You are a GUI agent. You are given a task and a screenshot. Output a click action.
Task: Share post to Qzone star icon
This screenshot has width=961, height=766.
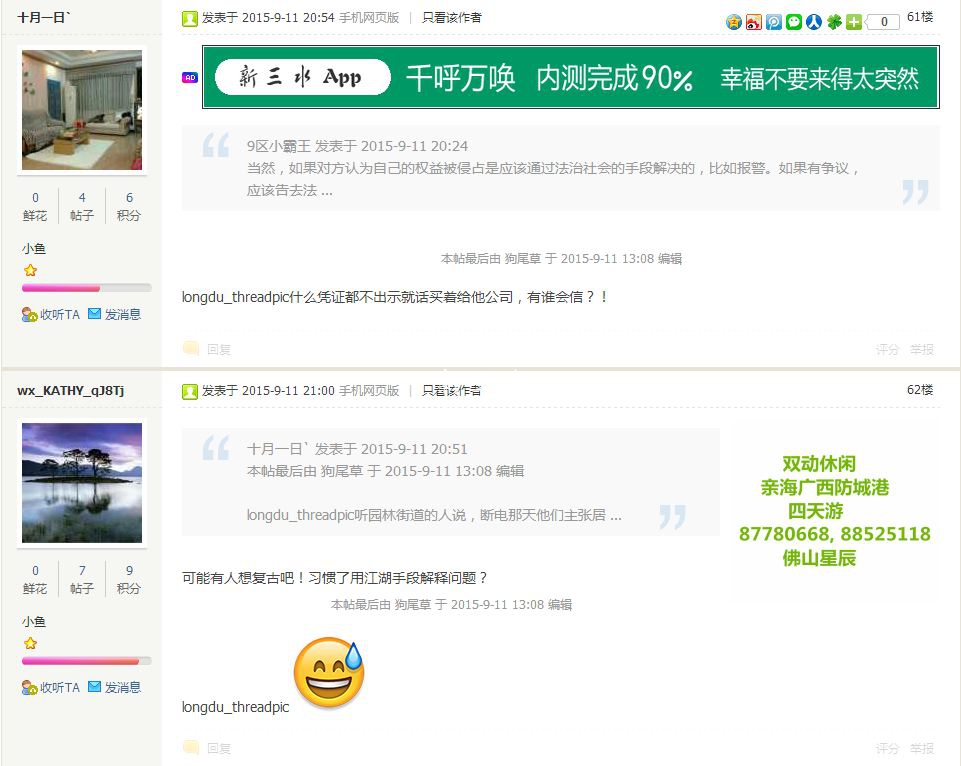point(734,22)
